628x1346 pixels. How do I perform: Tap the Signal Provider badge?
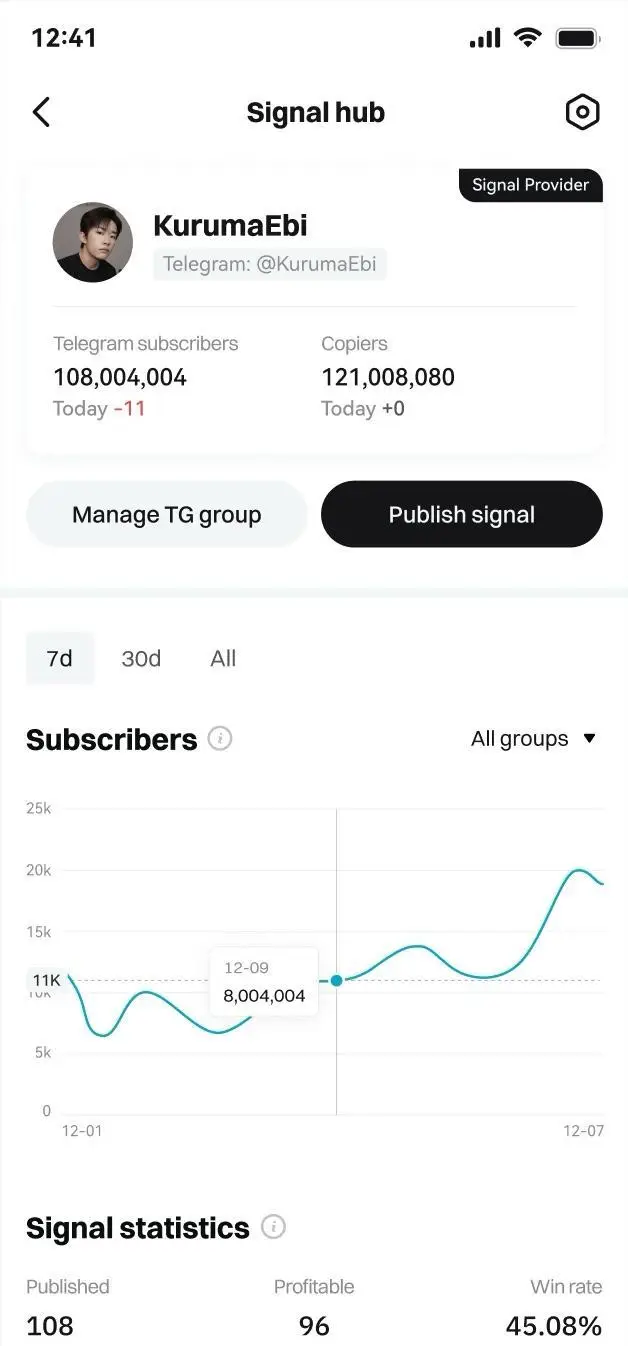[x=531, y=185]
